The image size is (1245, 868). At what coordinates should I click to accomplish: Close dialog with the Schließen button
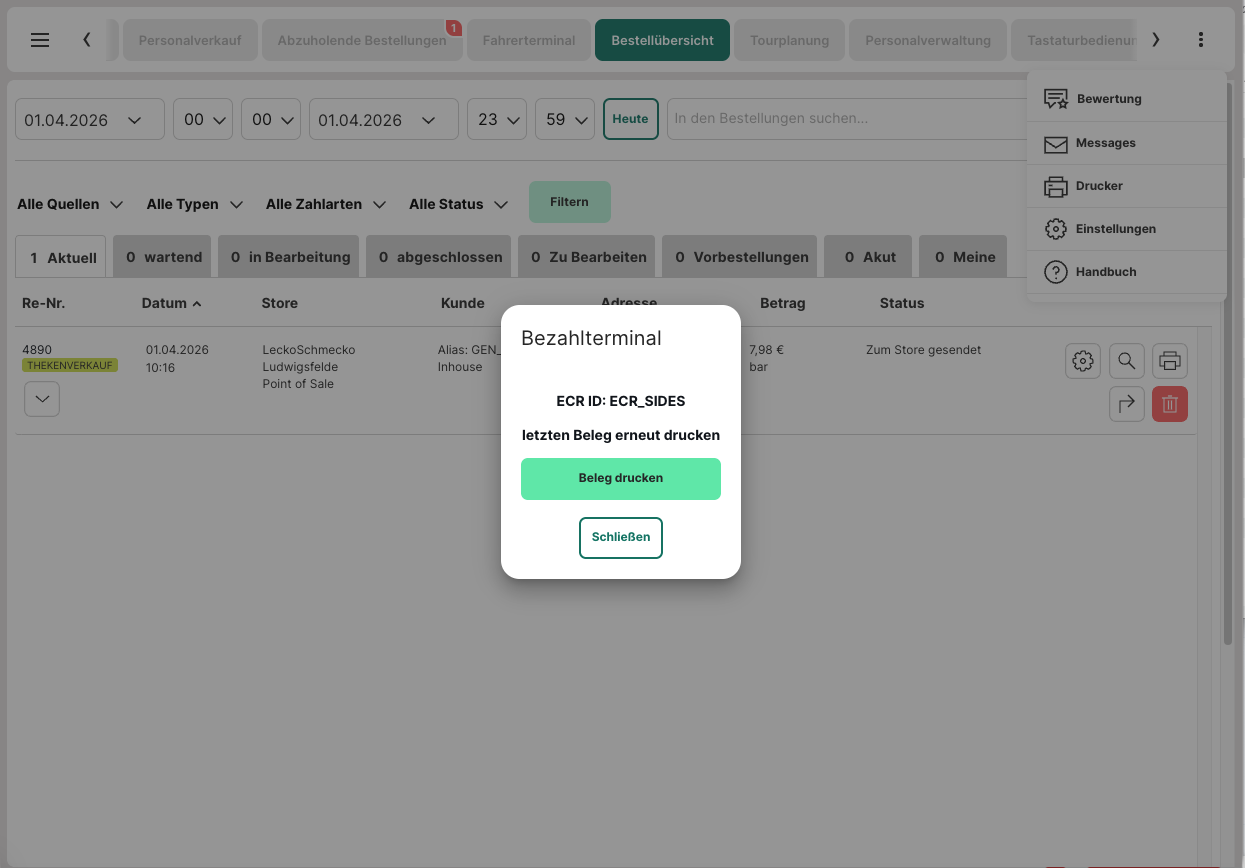tap(620, 537)
